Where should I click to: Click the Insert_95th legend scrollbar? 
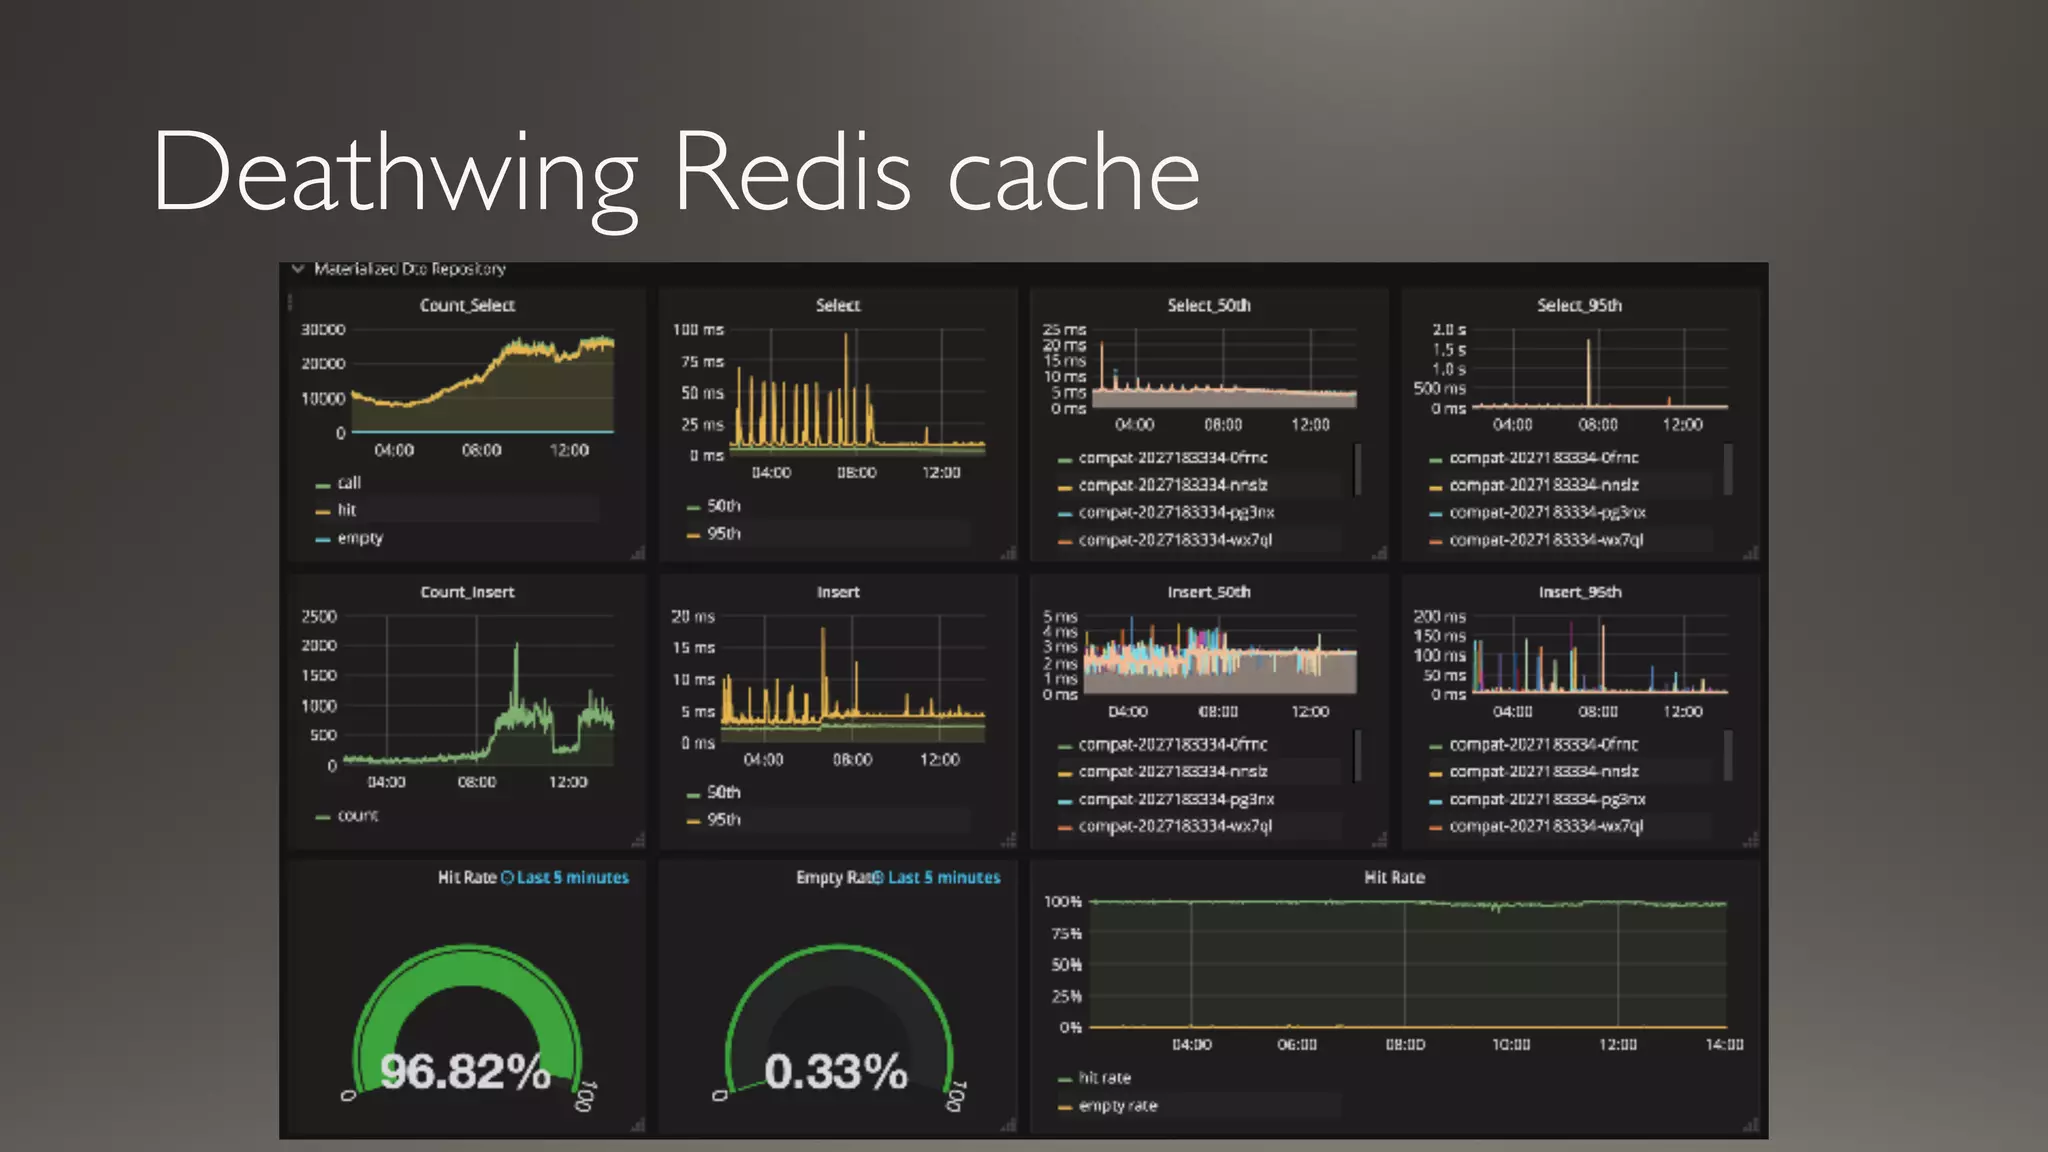[1728, 756]
